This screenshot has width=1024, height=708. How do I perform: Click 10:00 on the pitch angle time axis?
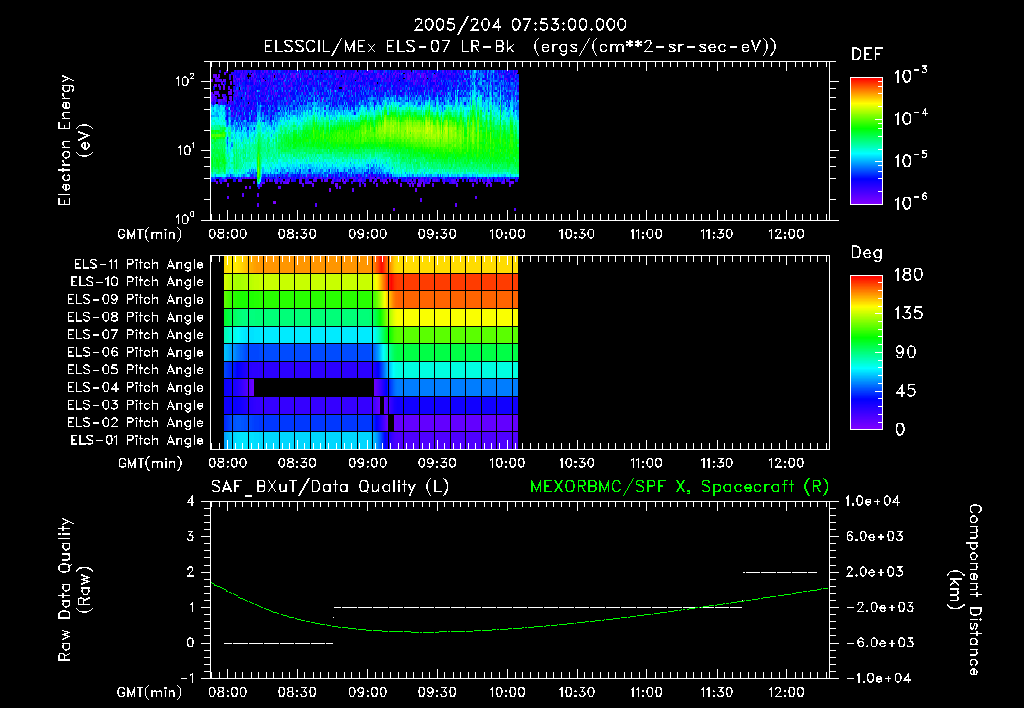(507, 463)
